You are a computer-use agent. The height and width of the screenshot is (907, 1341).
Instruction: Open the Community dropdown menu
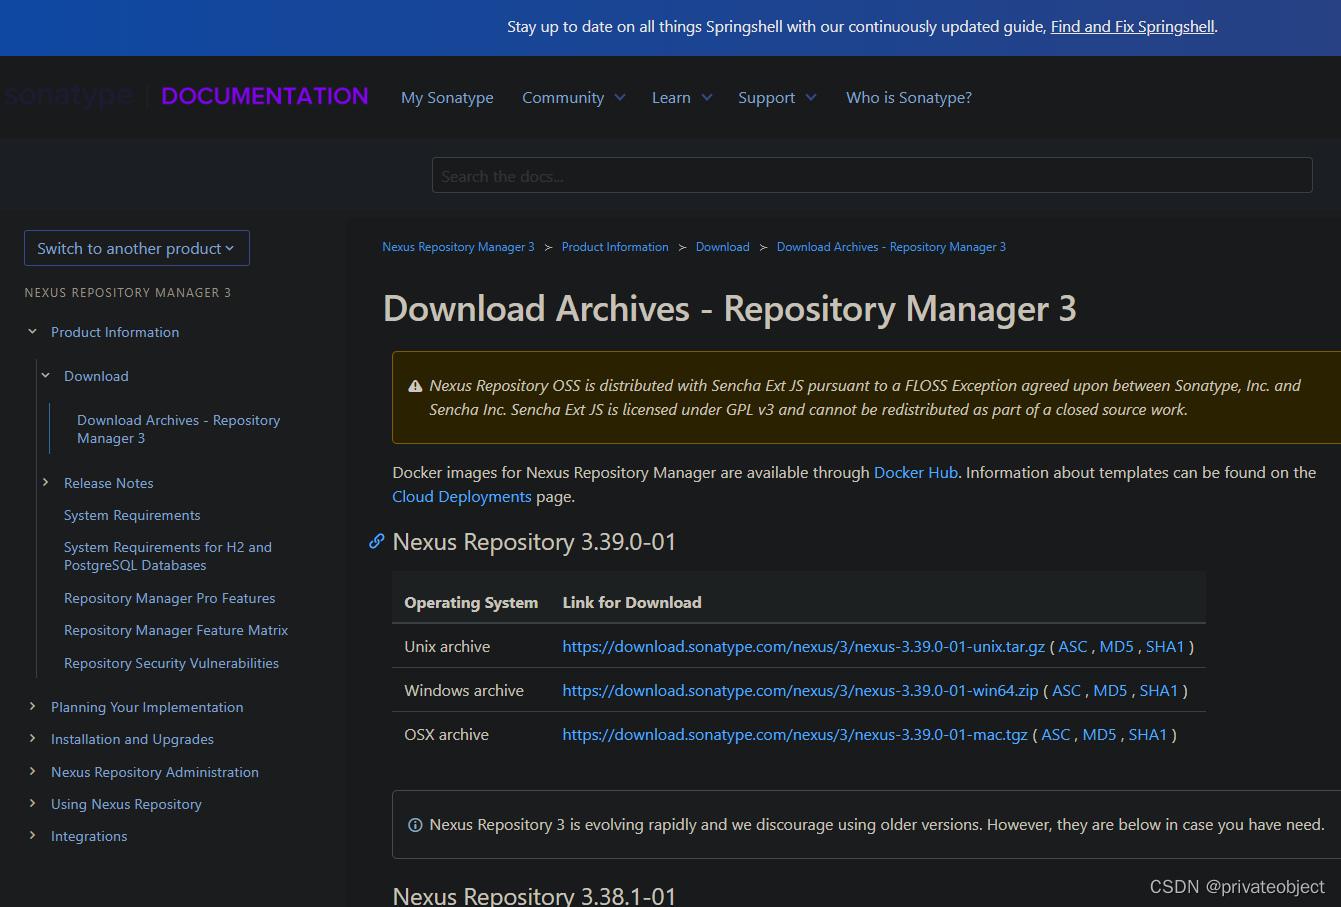pyautogui.click(x=574, y=97)
